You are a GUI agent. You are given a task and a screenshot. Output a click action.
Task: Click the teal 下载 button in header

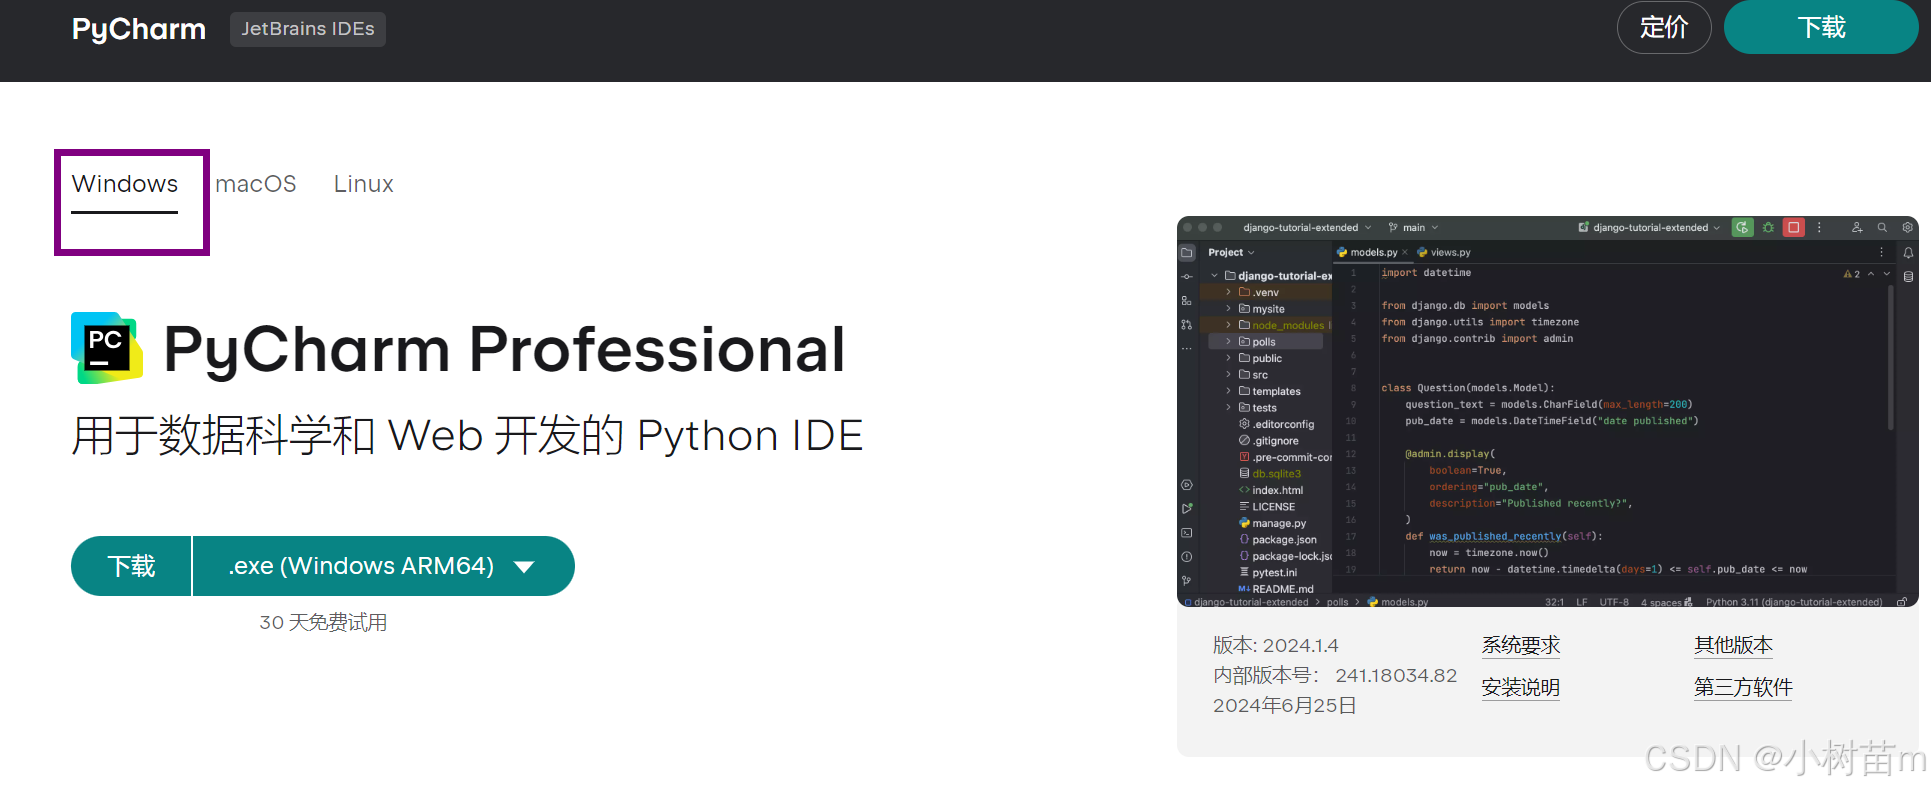(x=1821, y=27)
